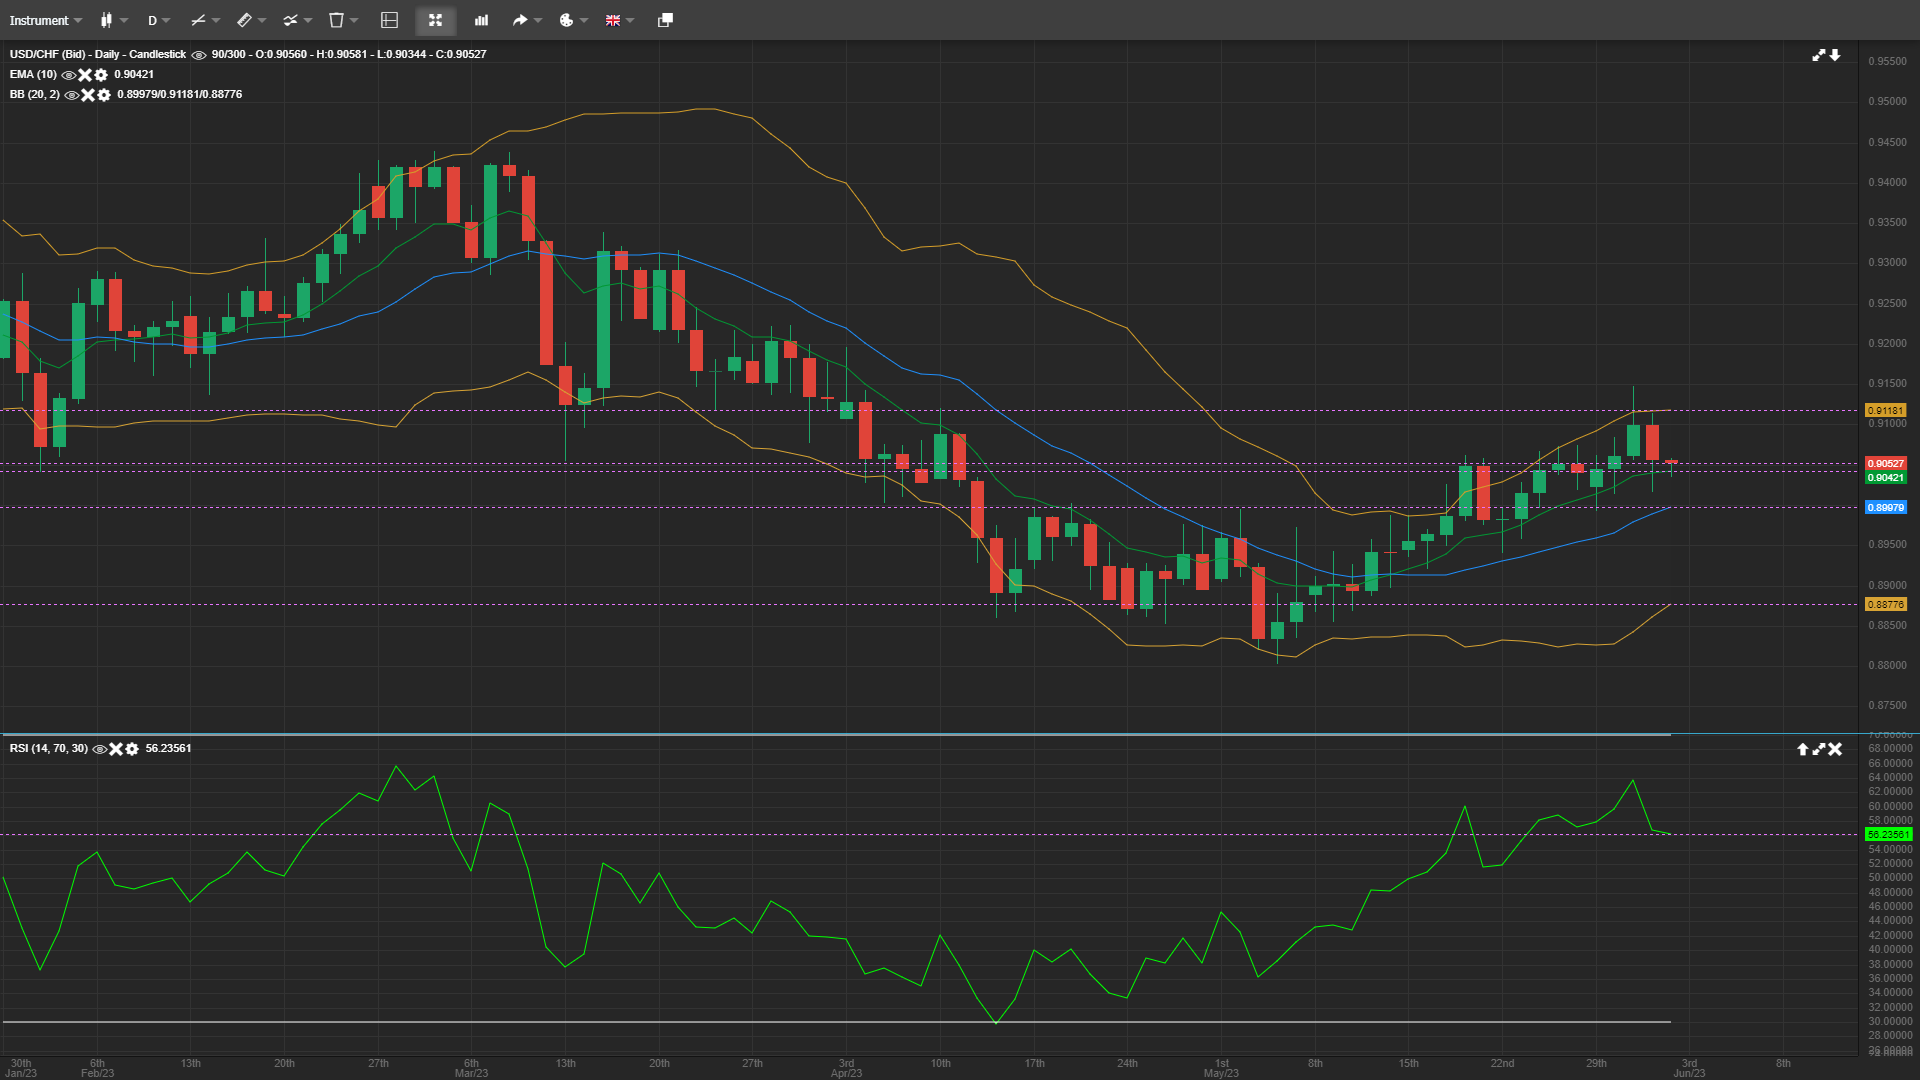Click the USD/CHF (Bid) - Daily - Candlestick title
The width and height of the screenshot is (1920, 1080).
coord(98,55)
